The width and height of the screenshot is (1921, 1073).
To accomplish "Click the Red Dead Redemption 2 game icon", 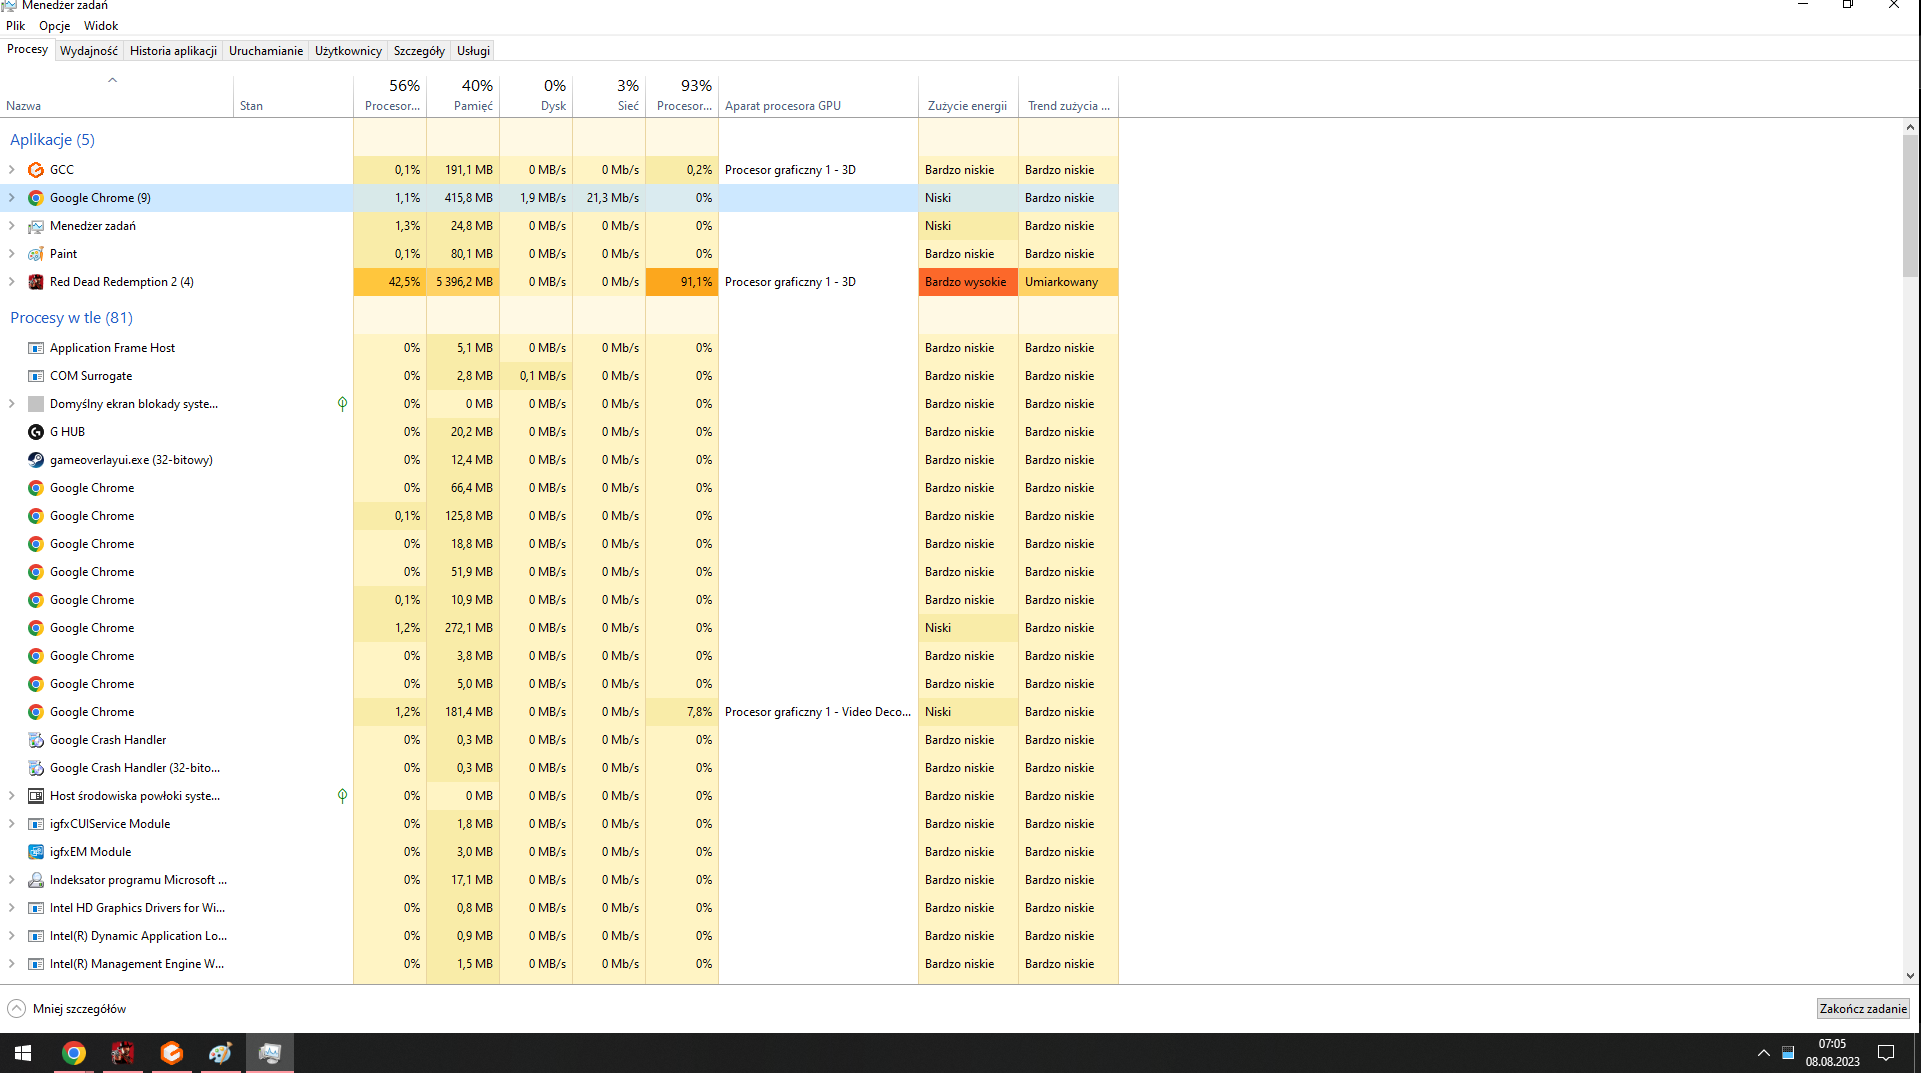I will 36,281.
